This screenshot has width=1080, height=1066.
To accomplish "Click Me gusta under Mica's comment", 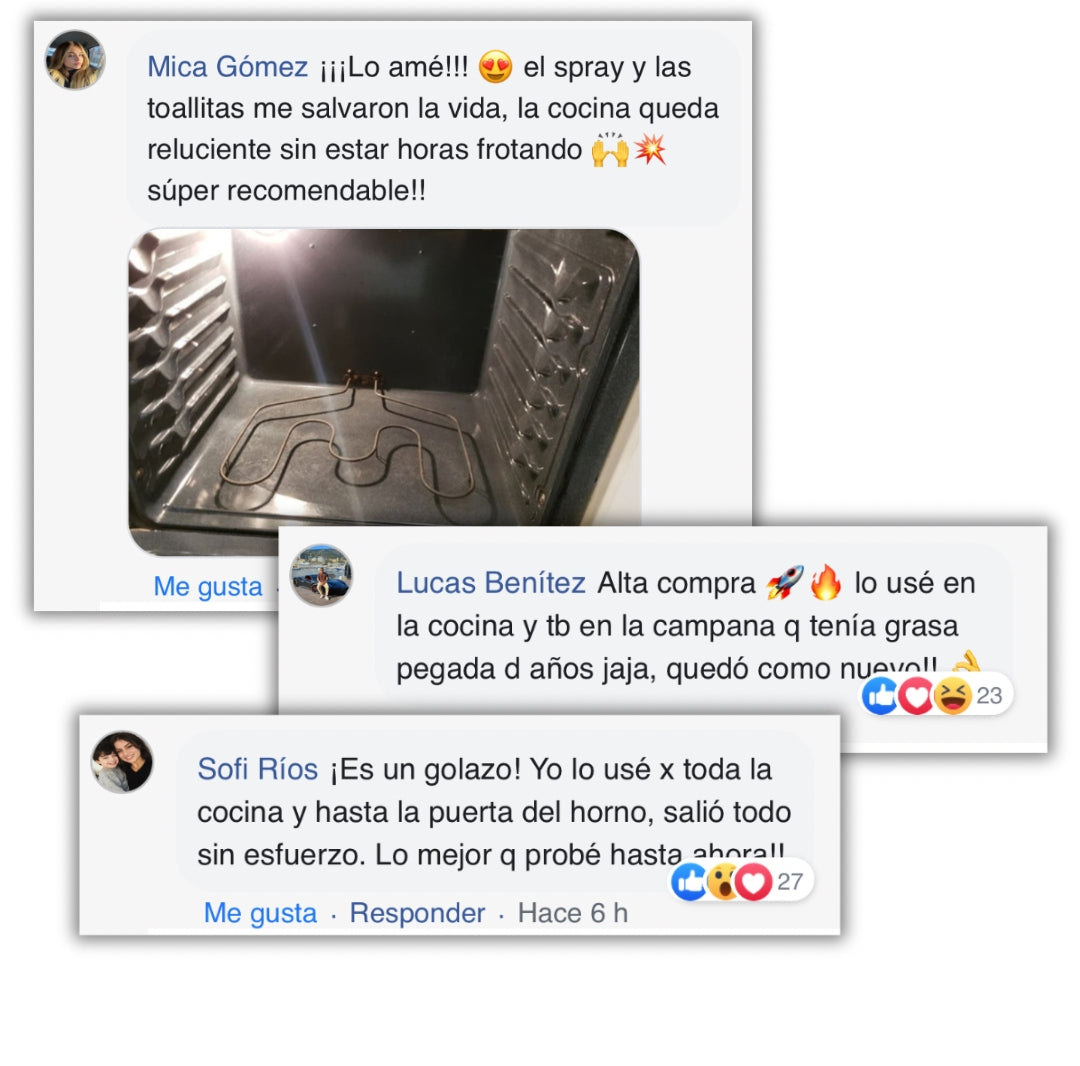I will click(208, 587).
